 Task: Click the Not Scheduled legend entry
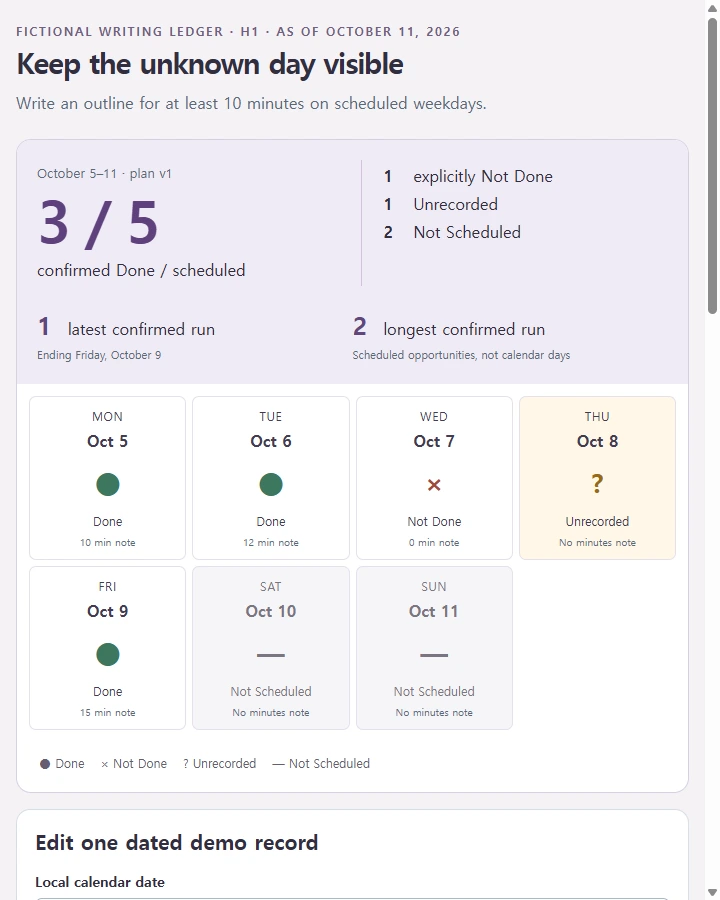(x=321, y=764)
